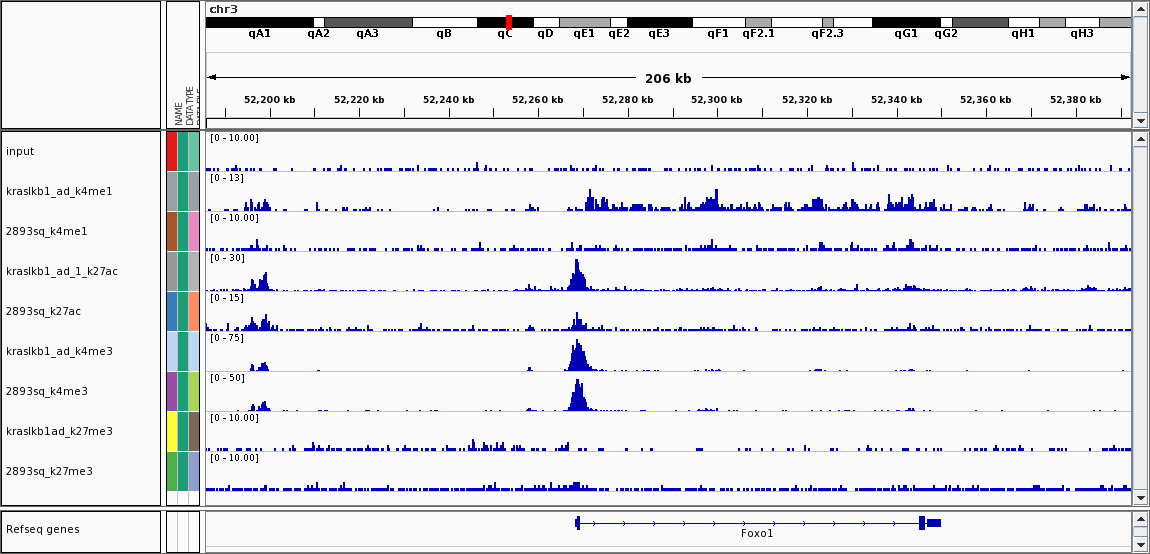This screenshot has height=554, width=1150.
Task: Select the Refseq genes track label
Action: point(42,529)
